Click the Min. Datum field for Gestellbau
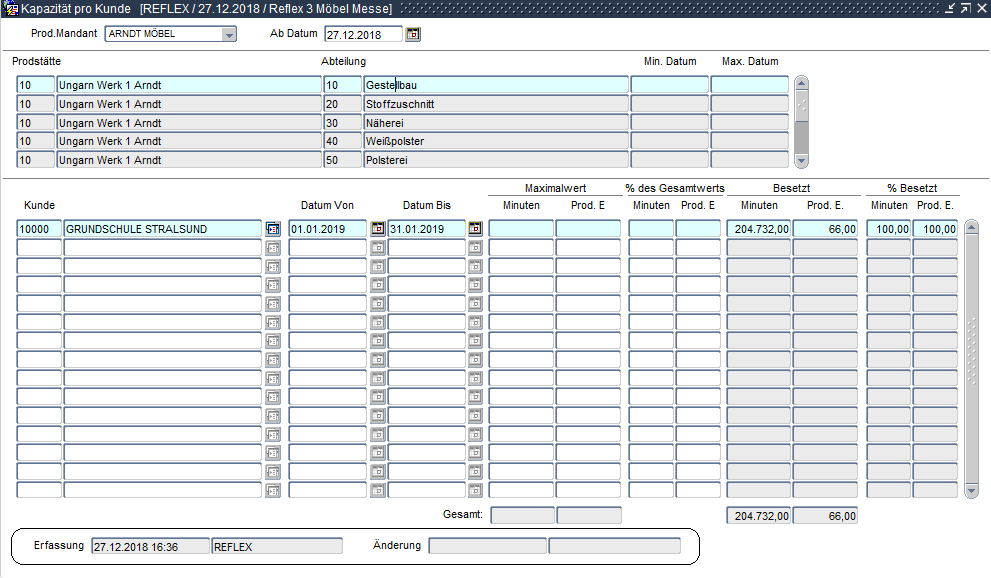Screen dimensions: 991x578 pos(669,85)
